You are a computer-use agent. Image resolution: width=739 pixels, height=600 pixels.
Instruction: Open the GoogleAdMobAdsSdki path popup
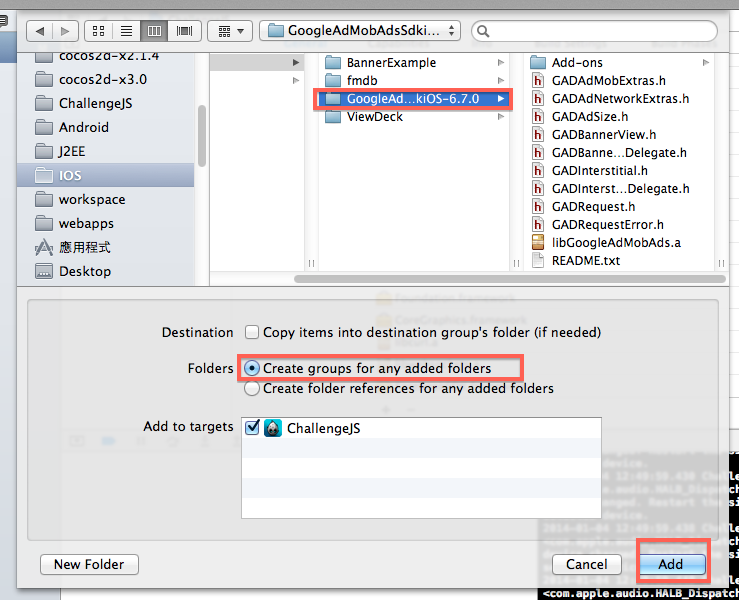point(360,31)
